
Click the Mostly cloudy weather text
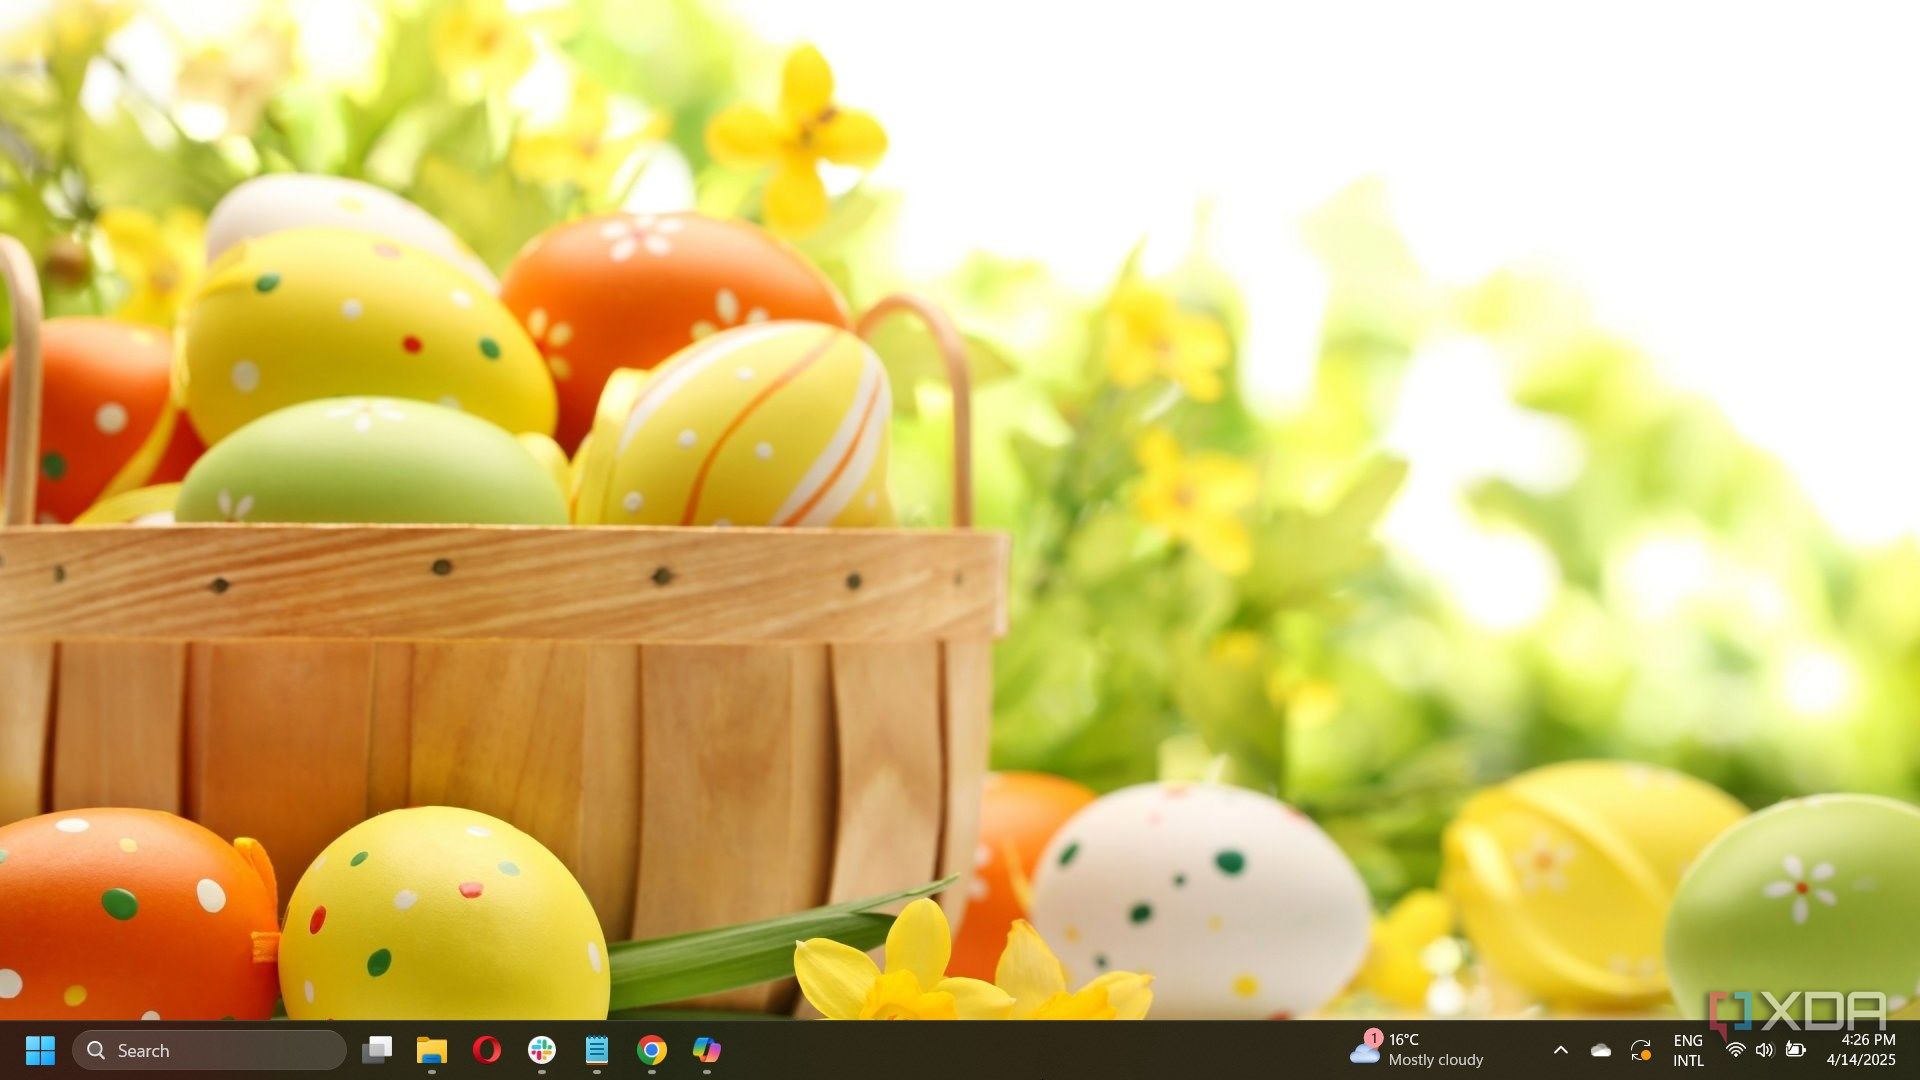[x=1436, y=1060]
